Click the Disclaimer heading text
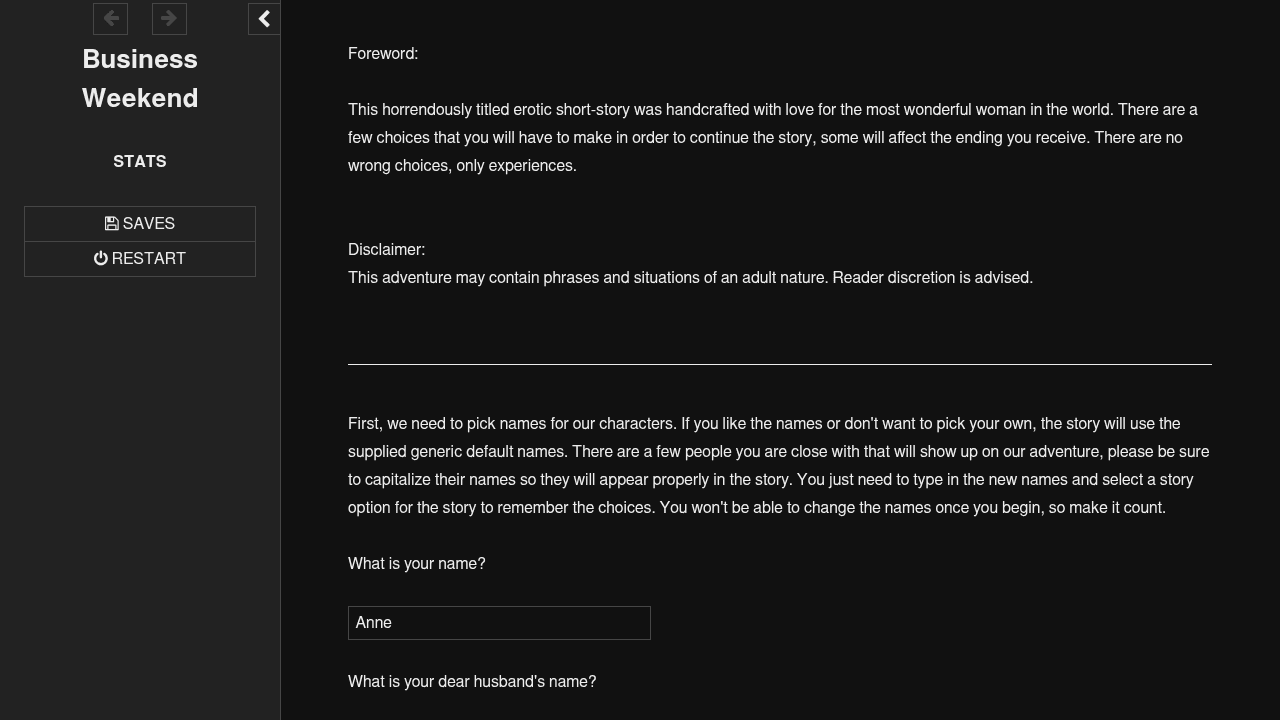The width and height of the screenshot is (1280, 720). [386, 250]
